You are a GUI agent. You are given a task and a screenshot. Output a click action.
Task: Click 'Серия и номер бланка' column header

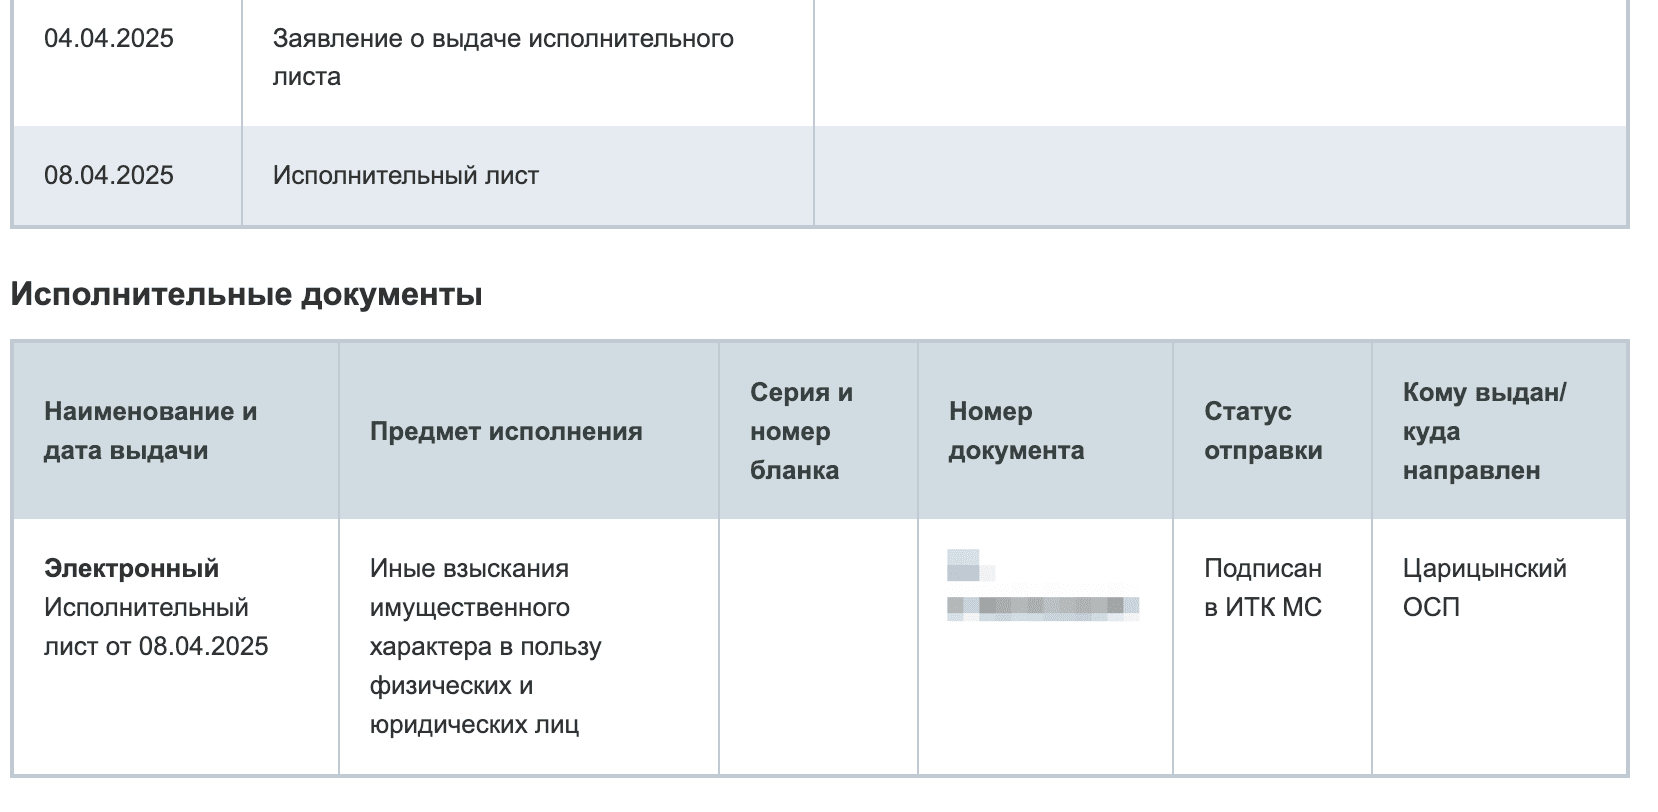coord(800,431)
